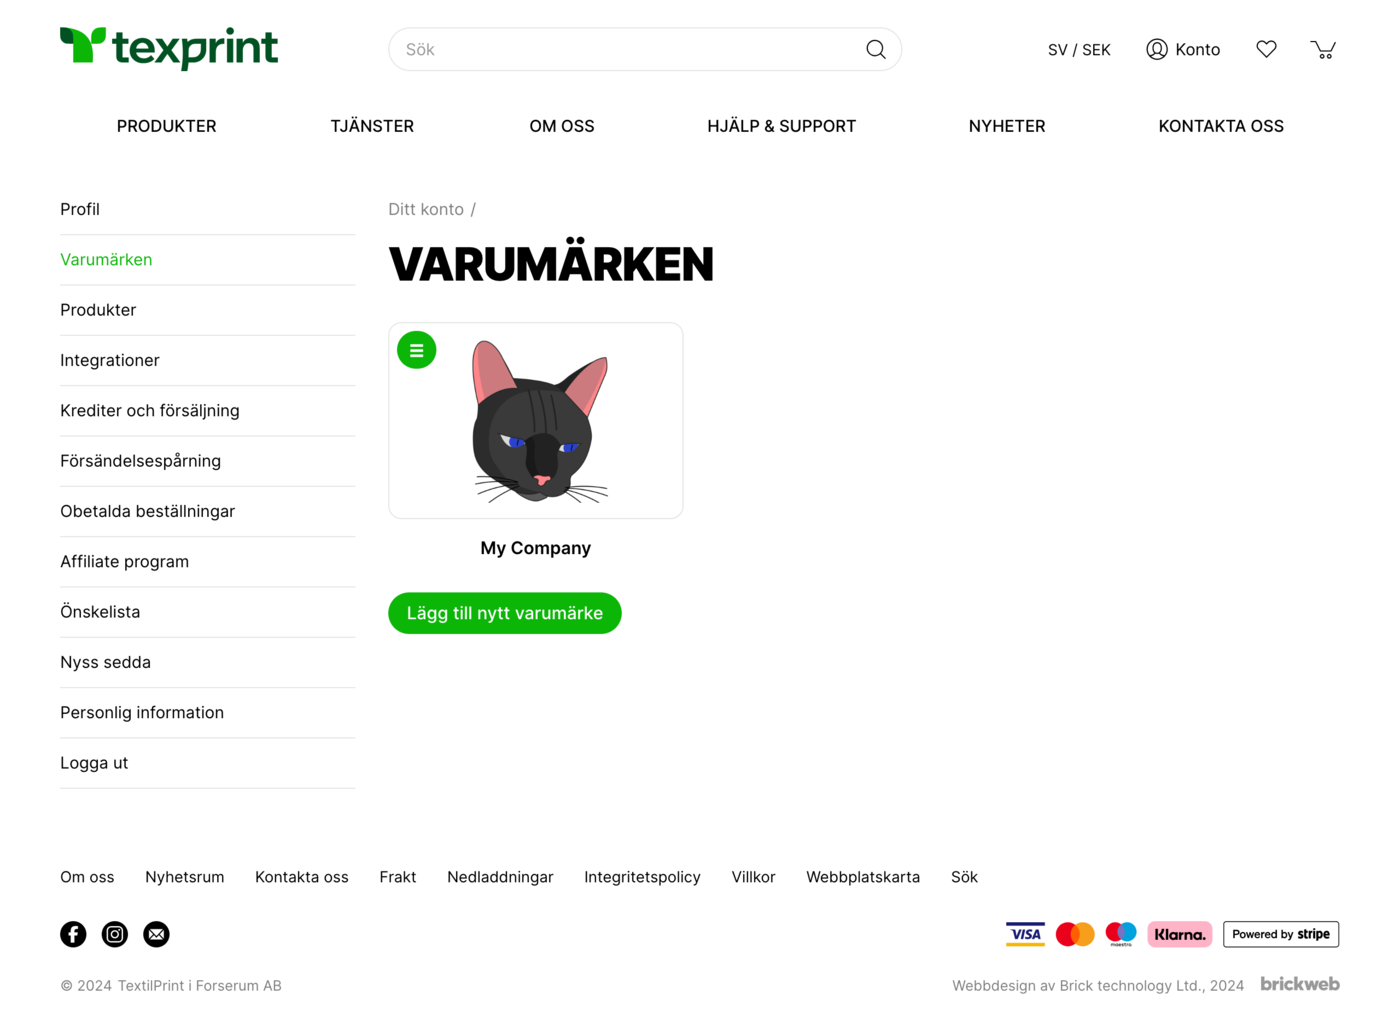1400x1024 pixels.
Task: Add a new brand with Lägg till nytt varumärke
Action: [505, 613]
